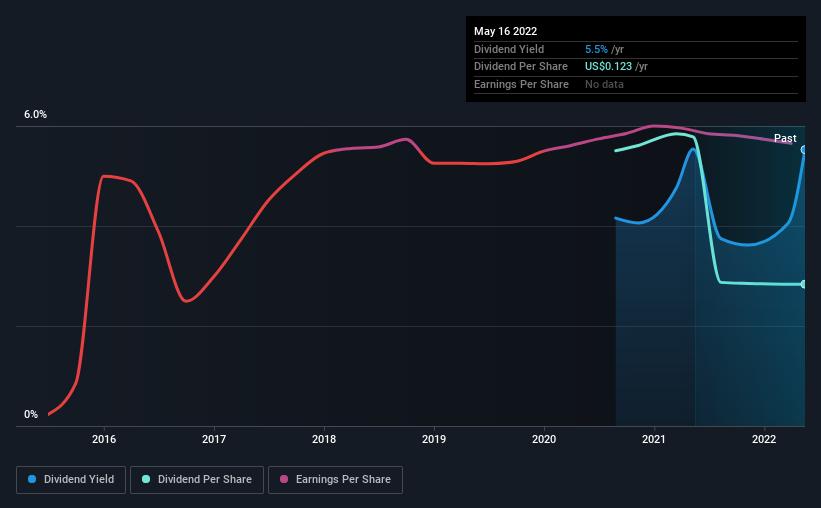Image resolution: width=821 pixels, height=508 pixels.
Task: Select the 2020 x-axis label
Action: (x=543, y=439)
